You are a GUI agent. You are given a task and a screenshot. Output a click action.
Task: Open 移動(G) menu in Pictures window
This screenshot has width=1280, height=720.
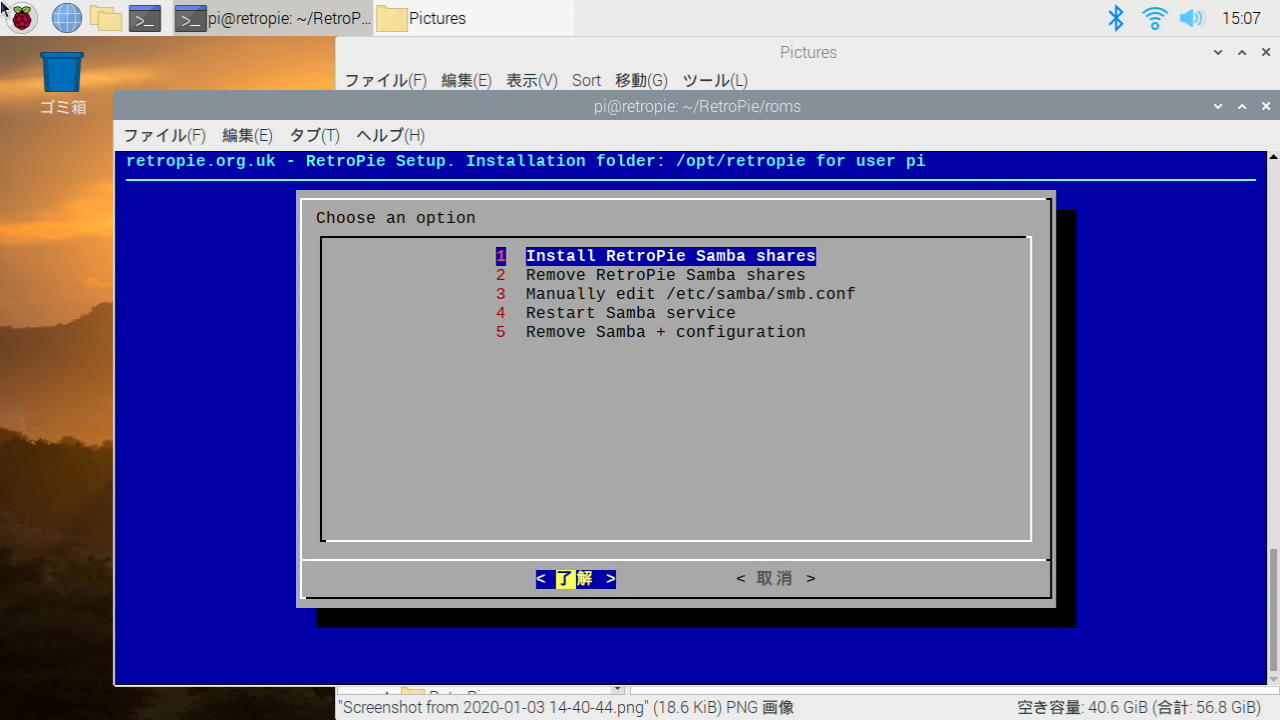(641, 80)
